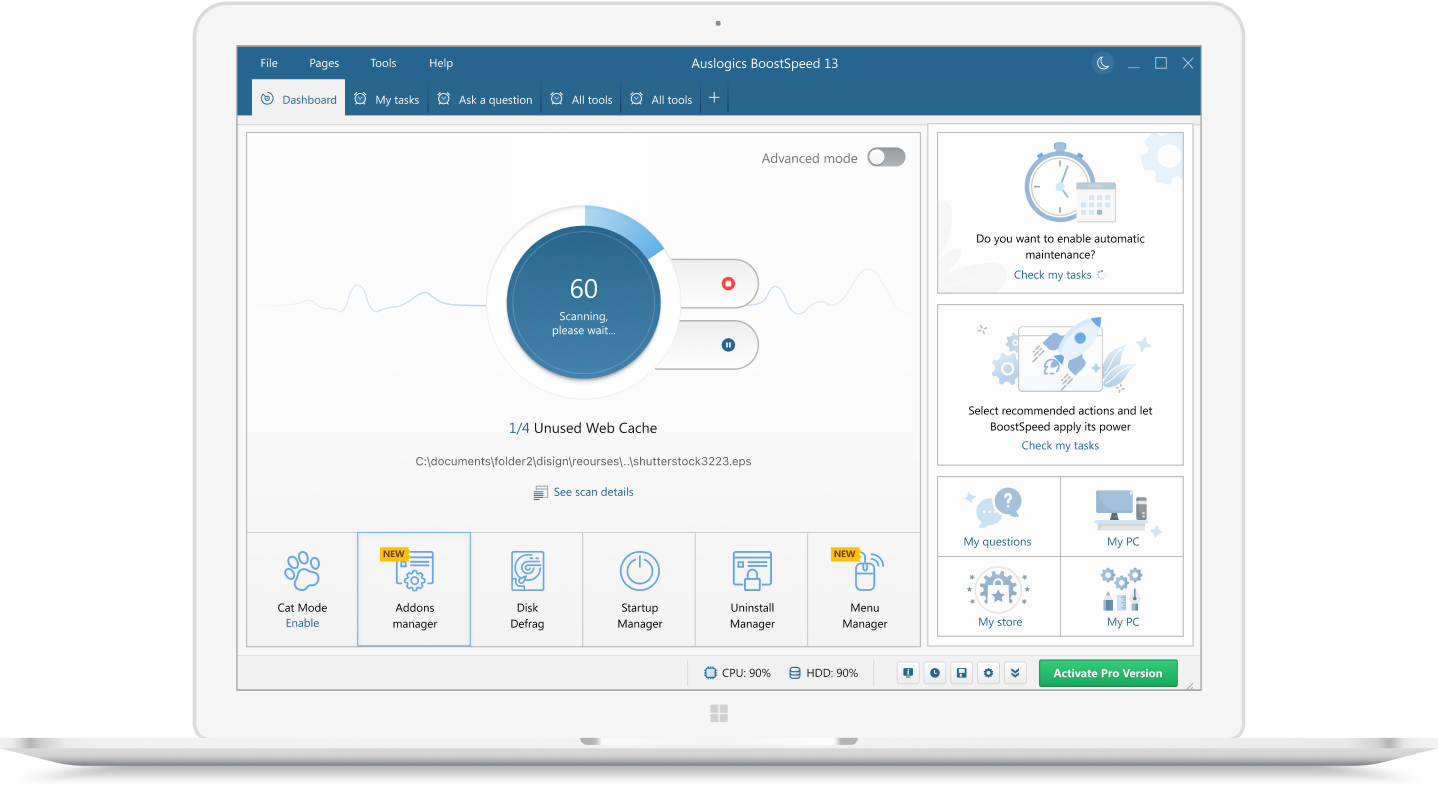Switch to the My tasks tab
This screenshot has width=1438, height=788.
(387, 99)
